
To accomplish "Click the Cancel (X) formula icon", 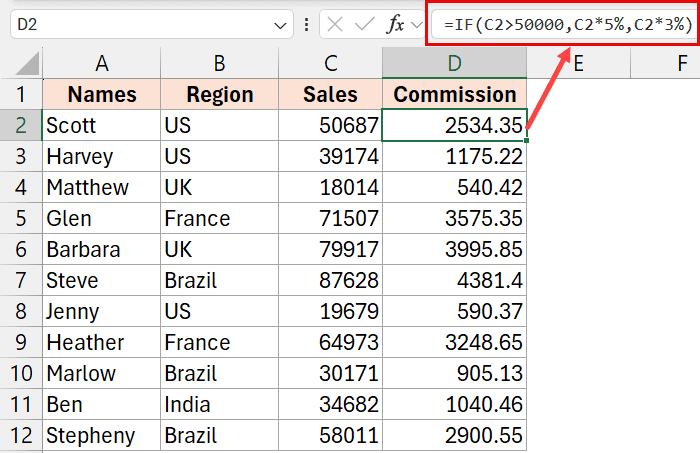I will click(334, 24).
